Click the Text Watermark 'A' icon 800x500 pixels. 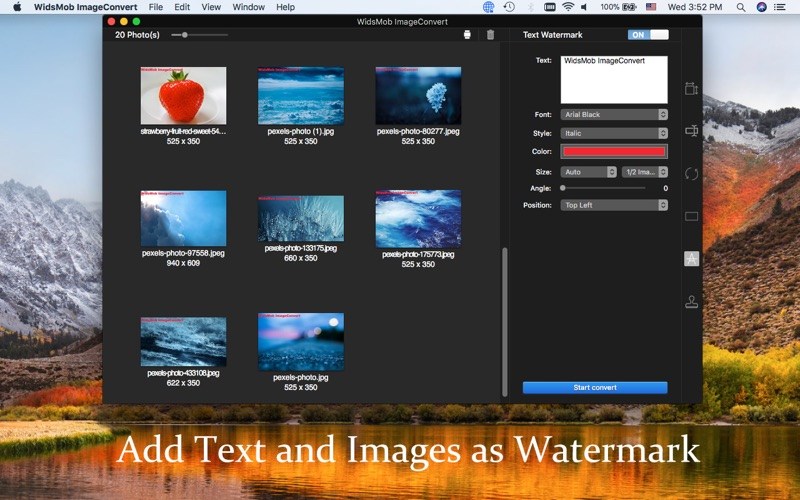pos(691,258)
